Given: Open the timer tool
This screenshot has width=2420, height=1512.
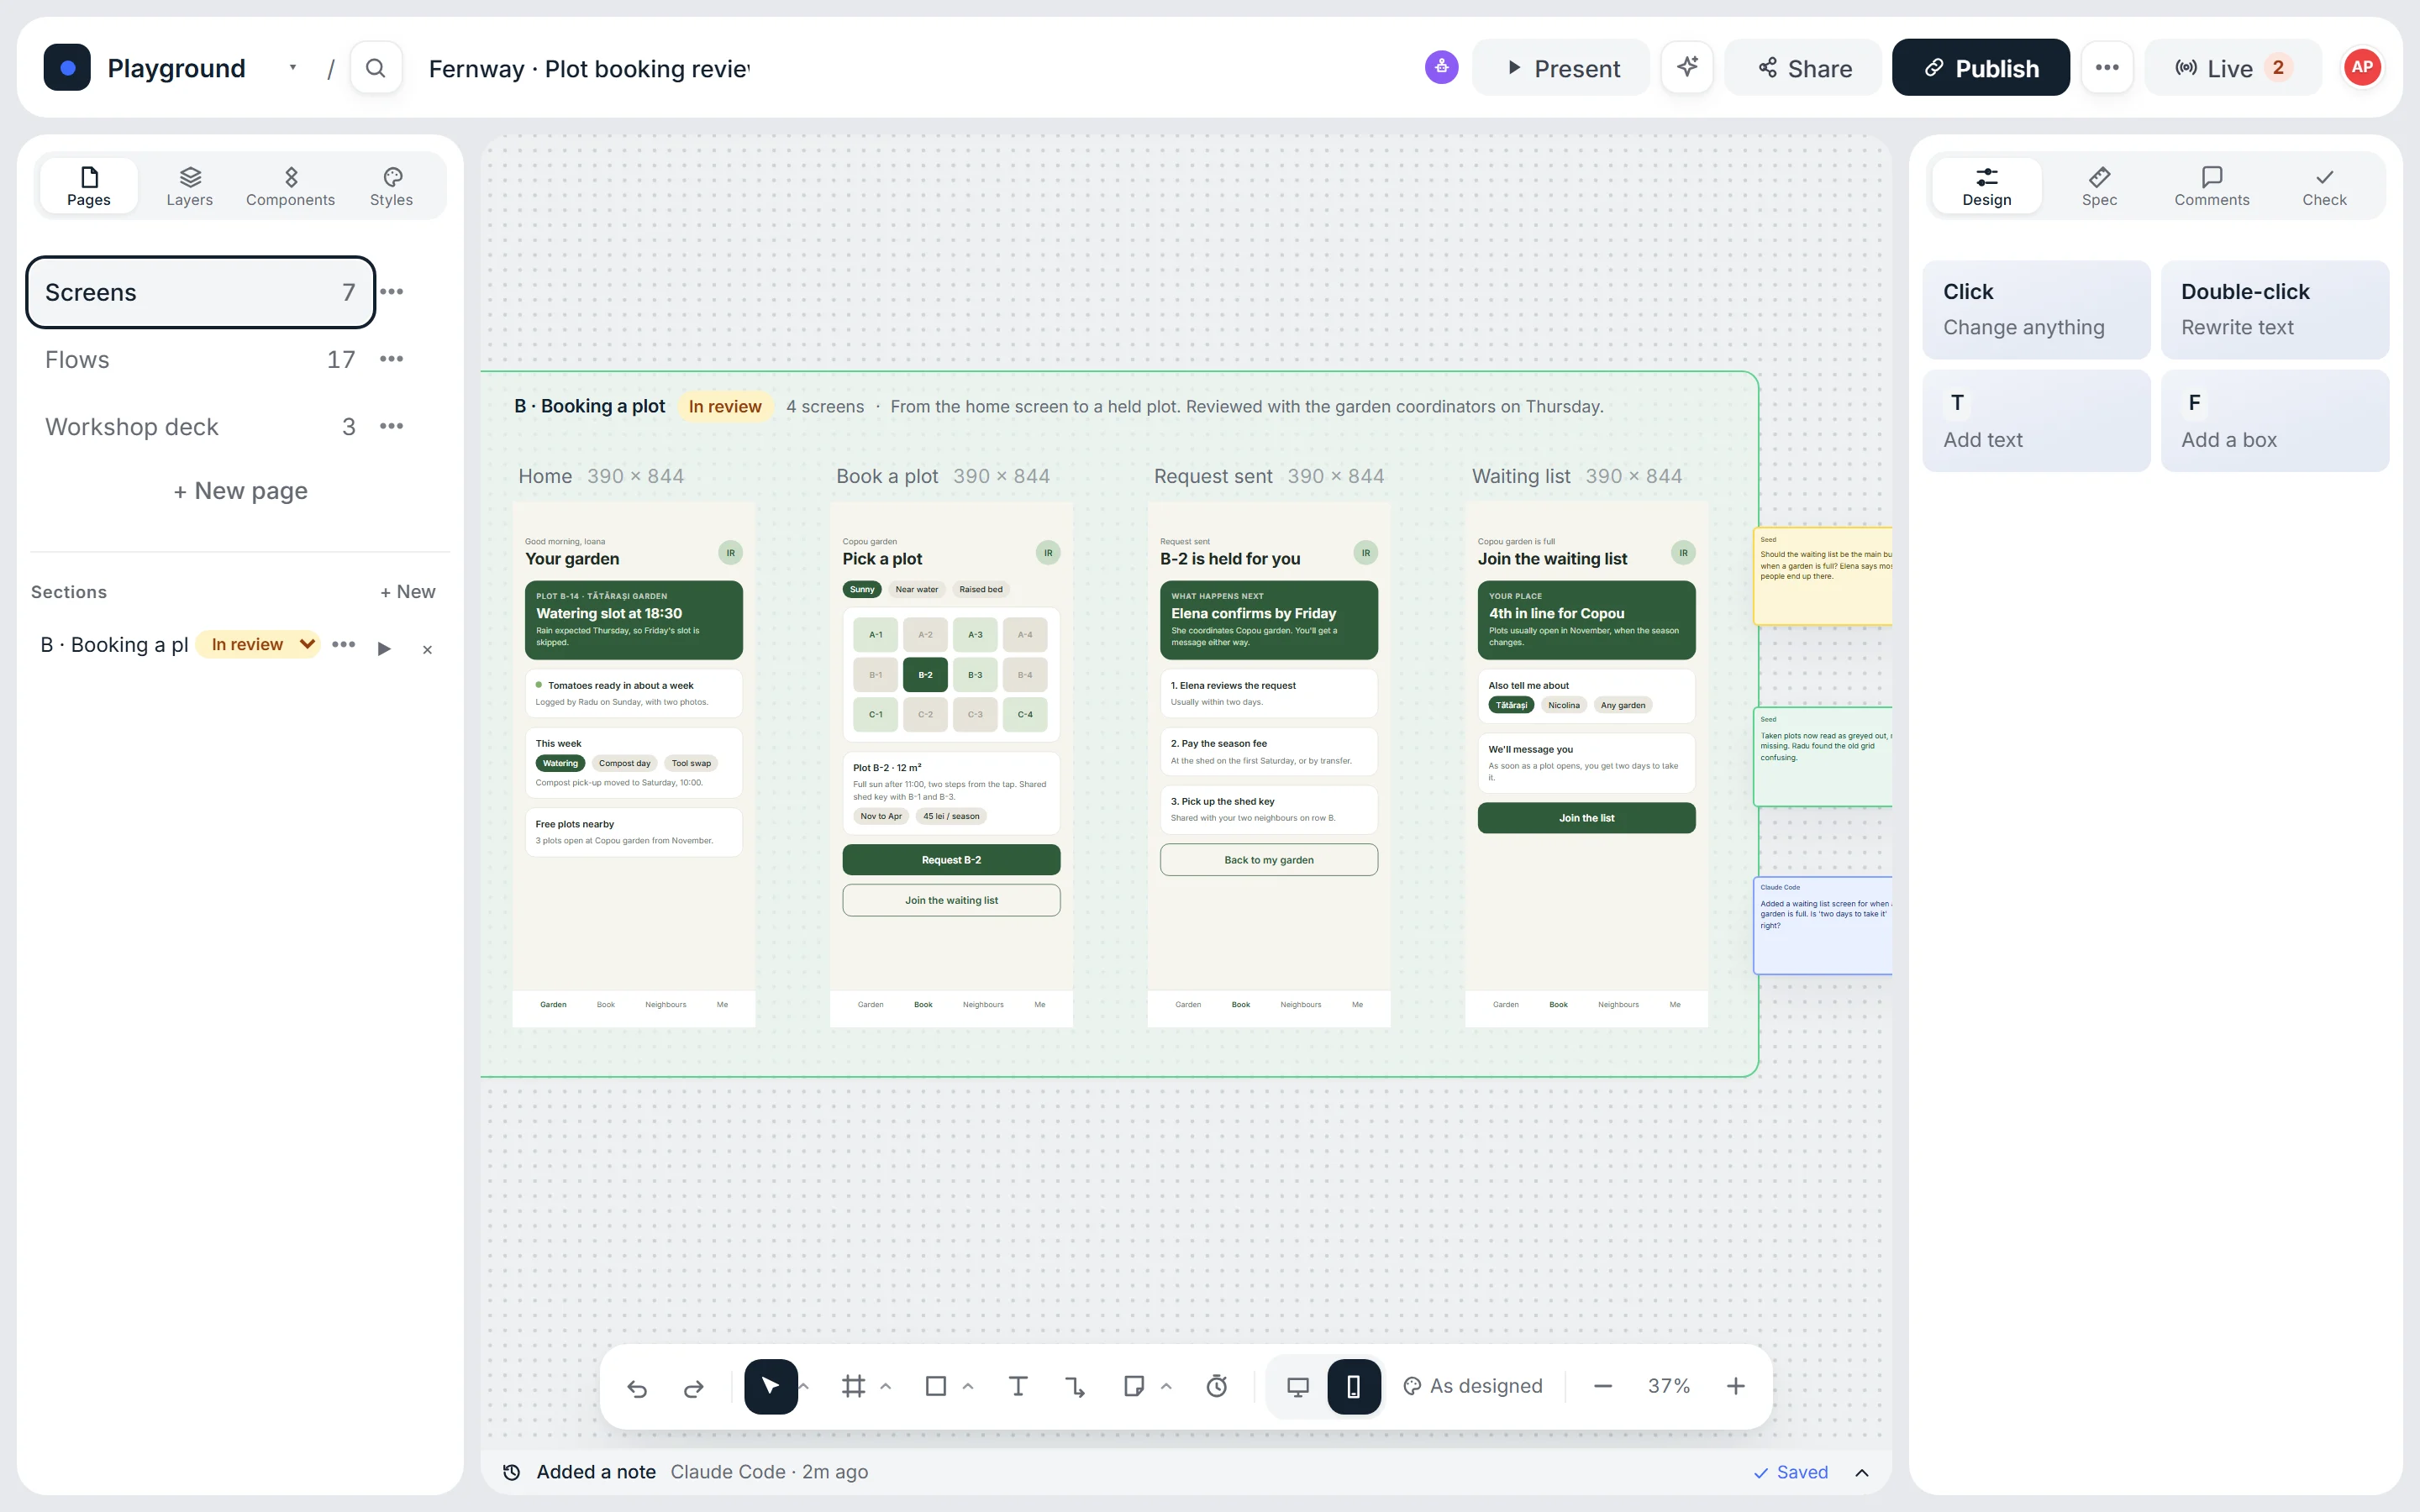Looking at the screenshot, I should tap(1217, 1387).
